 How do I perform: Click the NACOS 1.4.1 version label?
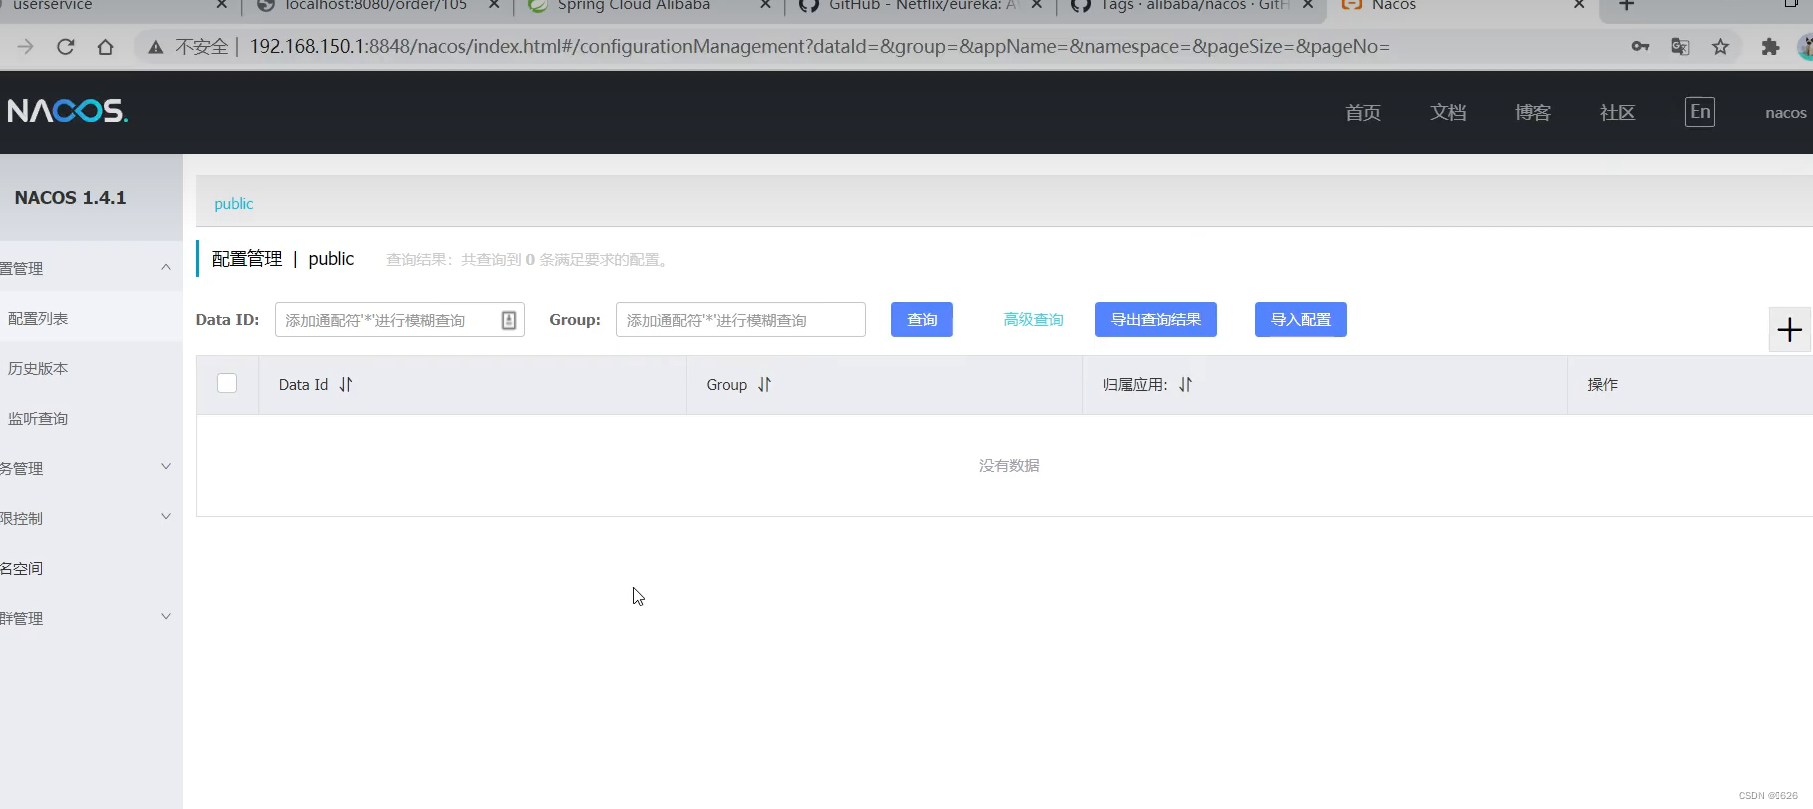[70, 198]
